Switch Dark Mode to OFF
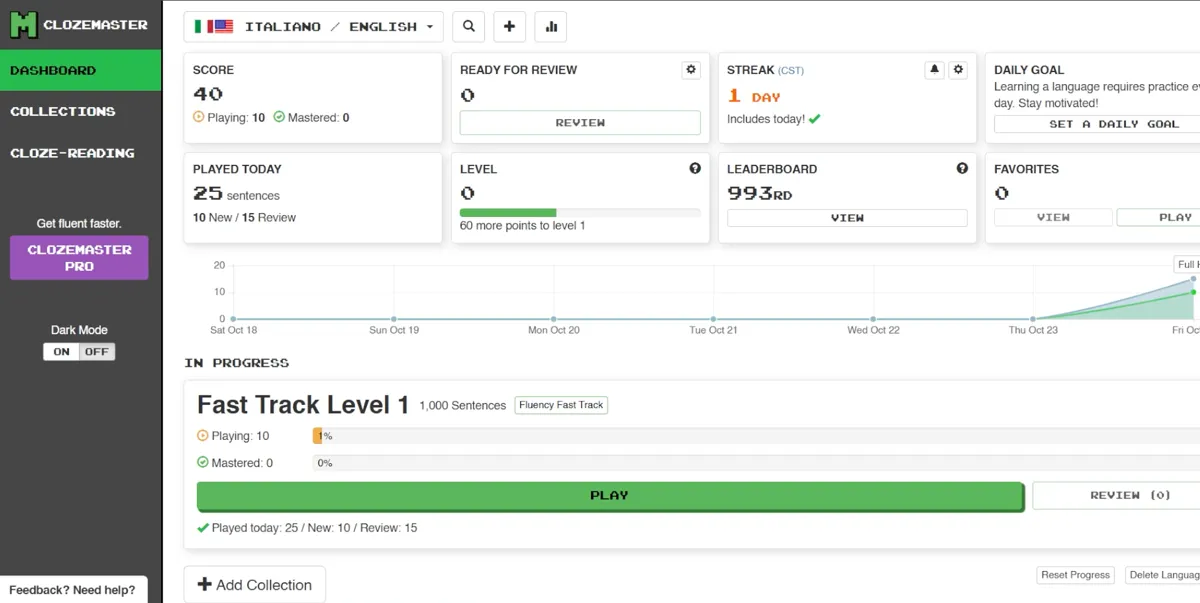This screenshot has width=1200, height=603. pyautogui.click(x=97, y=352)
